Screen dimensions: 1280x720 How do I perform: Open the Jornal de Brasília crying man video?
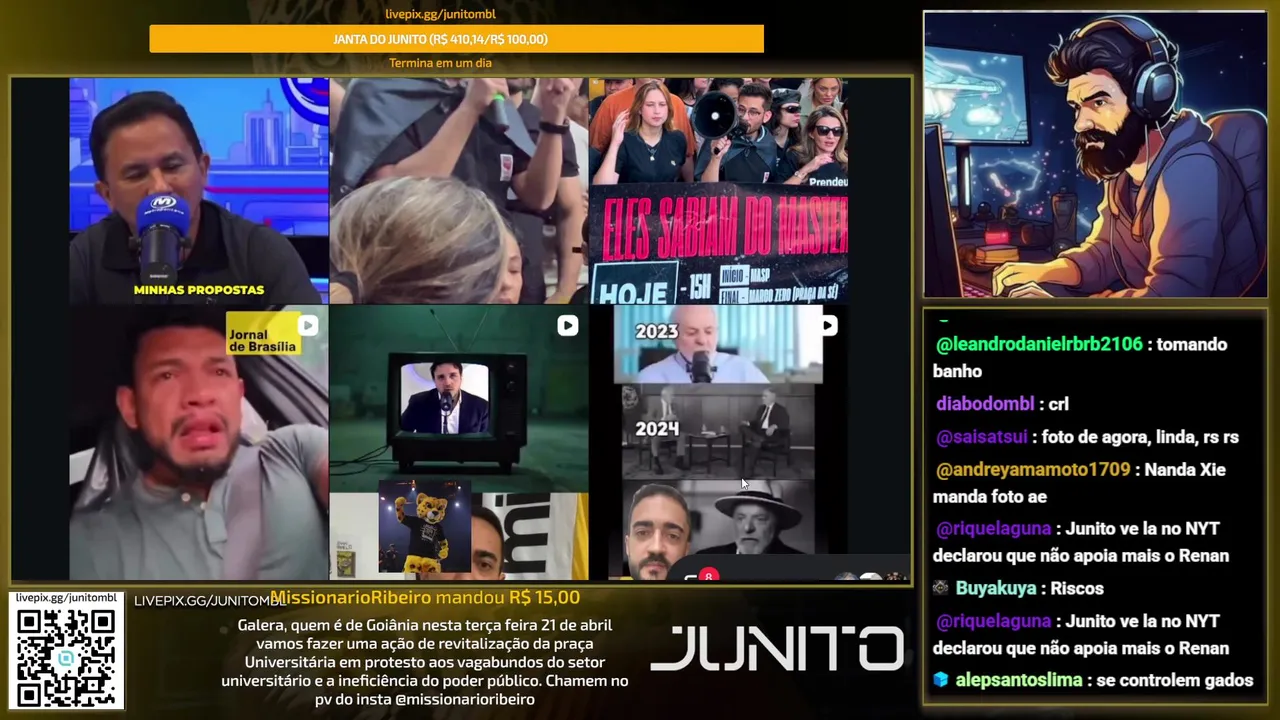click(x=199, y=443)
